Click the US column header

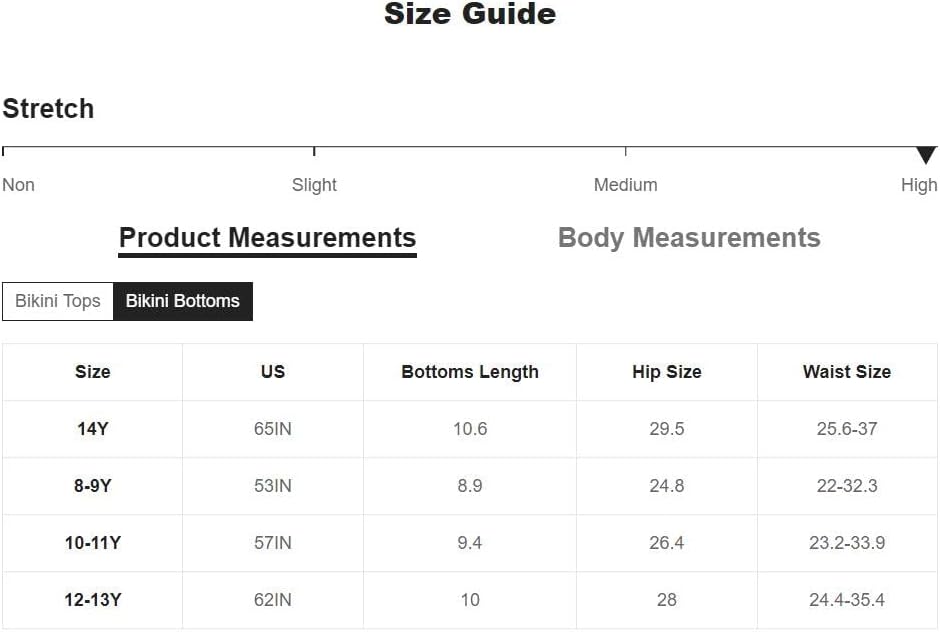point(273,372)
